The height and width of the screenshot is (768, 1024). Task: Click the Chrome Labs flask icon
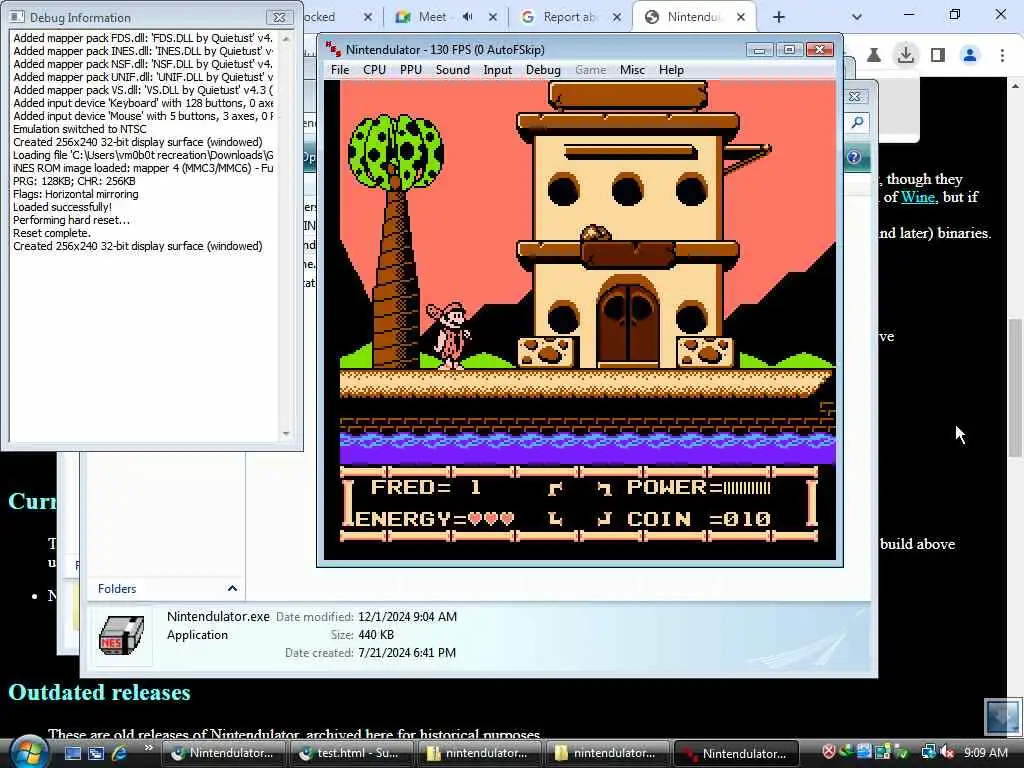pyautogui.click(x=874, y=55)
